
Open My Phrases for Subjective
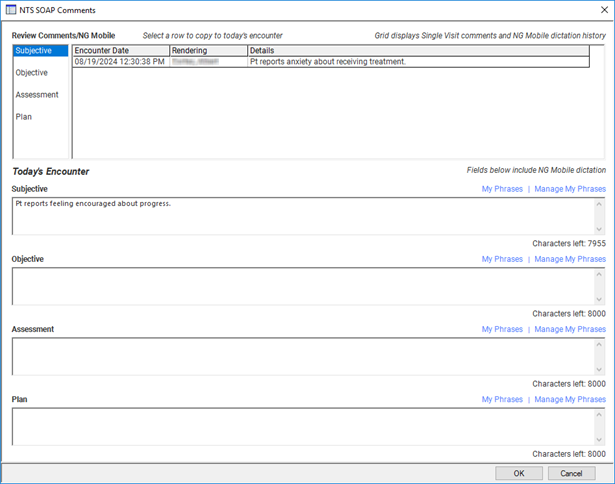pyautogui.click(x=502, y=189)
